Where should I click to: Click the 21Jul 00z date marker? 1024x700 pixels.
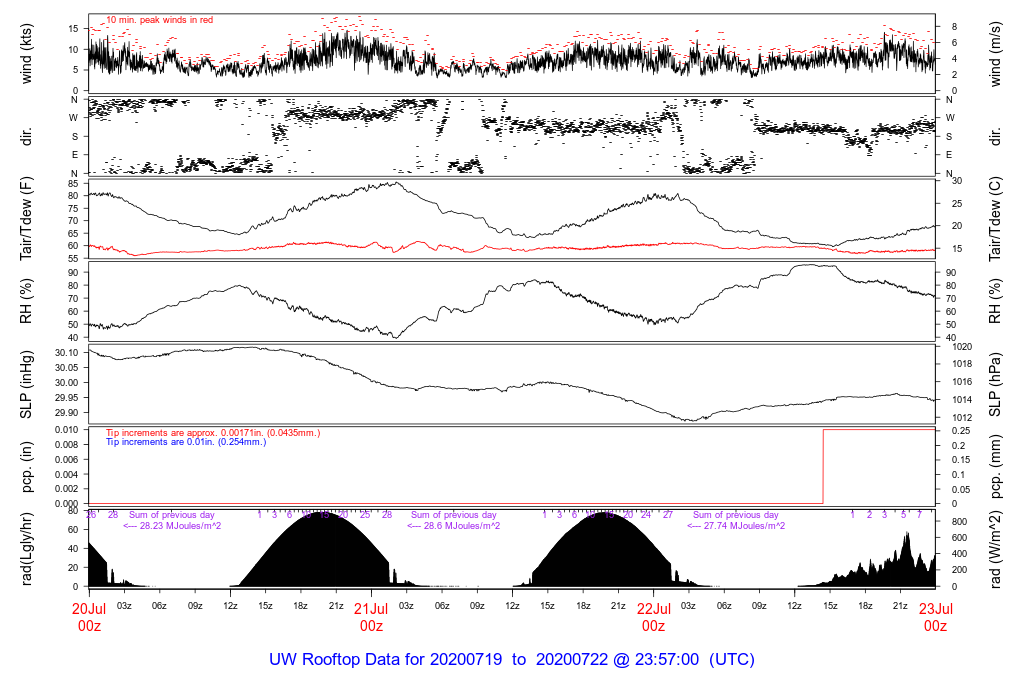pyautogui.click(x=371, y=616)
